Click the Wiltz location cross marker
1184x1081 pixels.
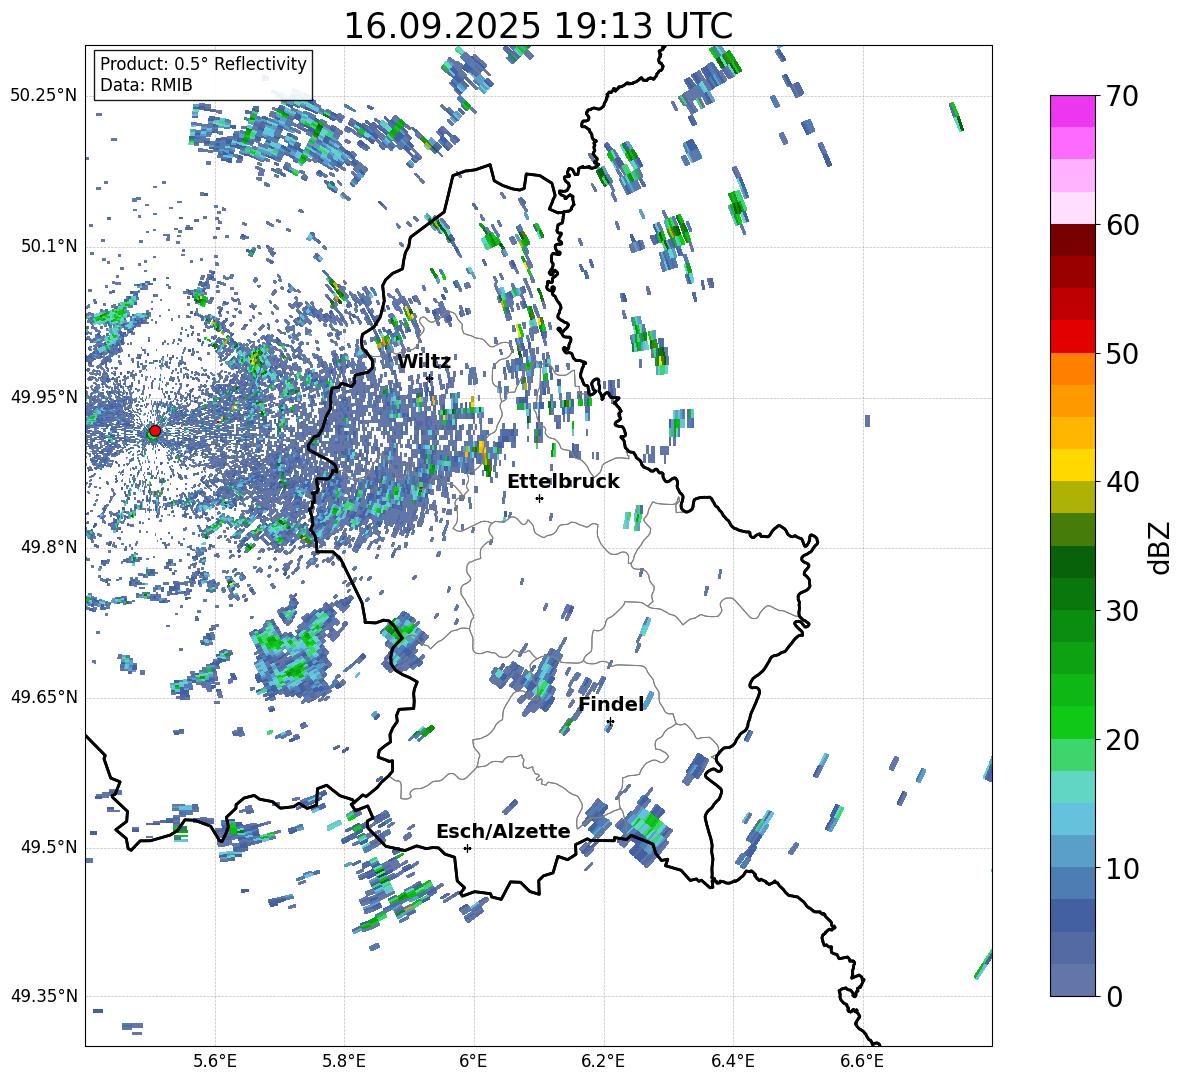pos(429,377)
